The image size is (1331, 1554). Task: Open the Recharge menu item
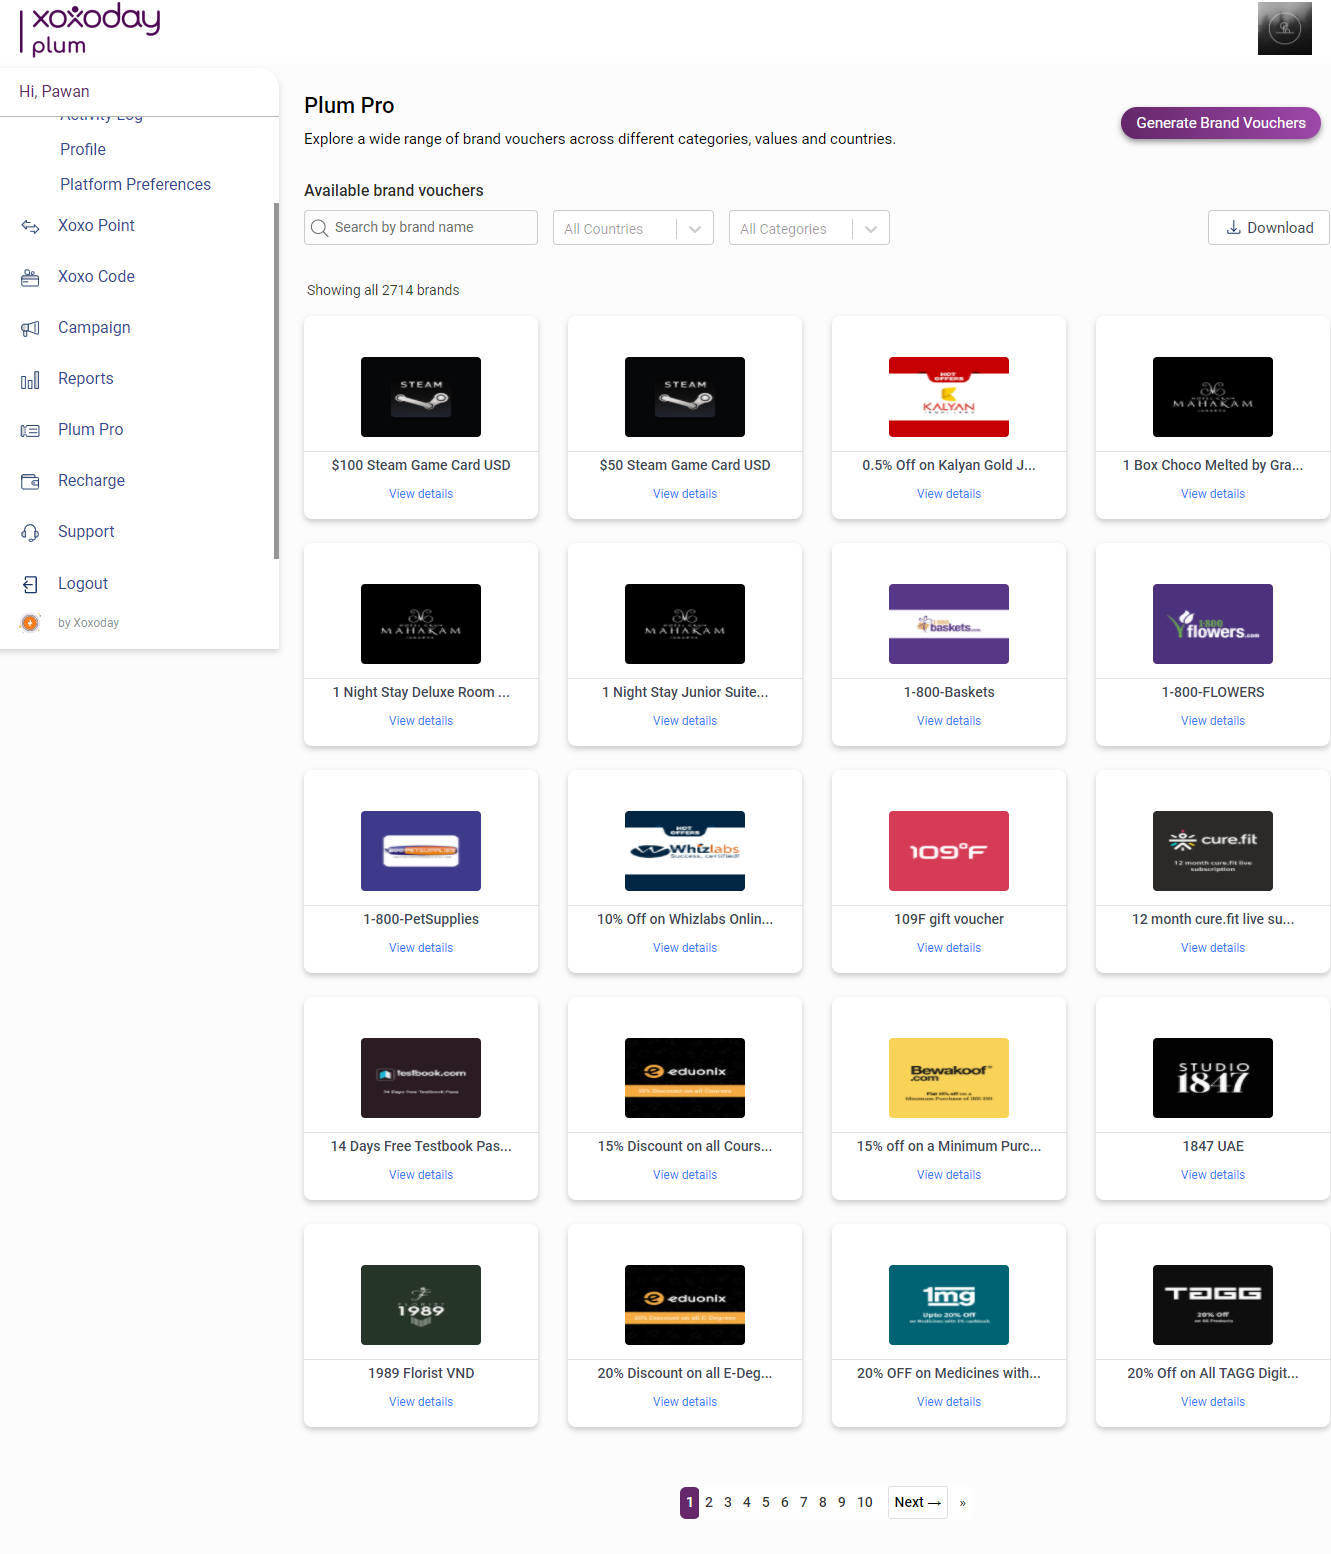[91, 481]
